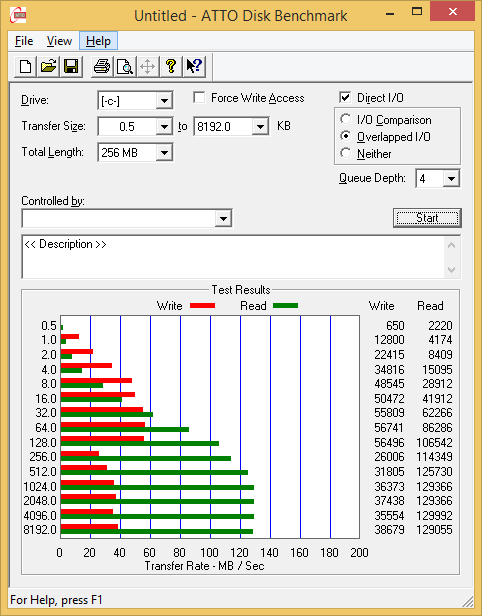482x616 pixels.
Task: Click write value 36373
Action: coord(389,487)
